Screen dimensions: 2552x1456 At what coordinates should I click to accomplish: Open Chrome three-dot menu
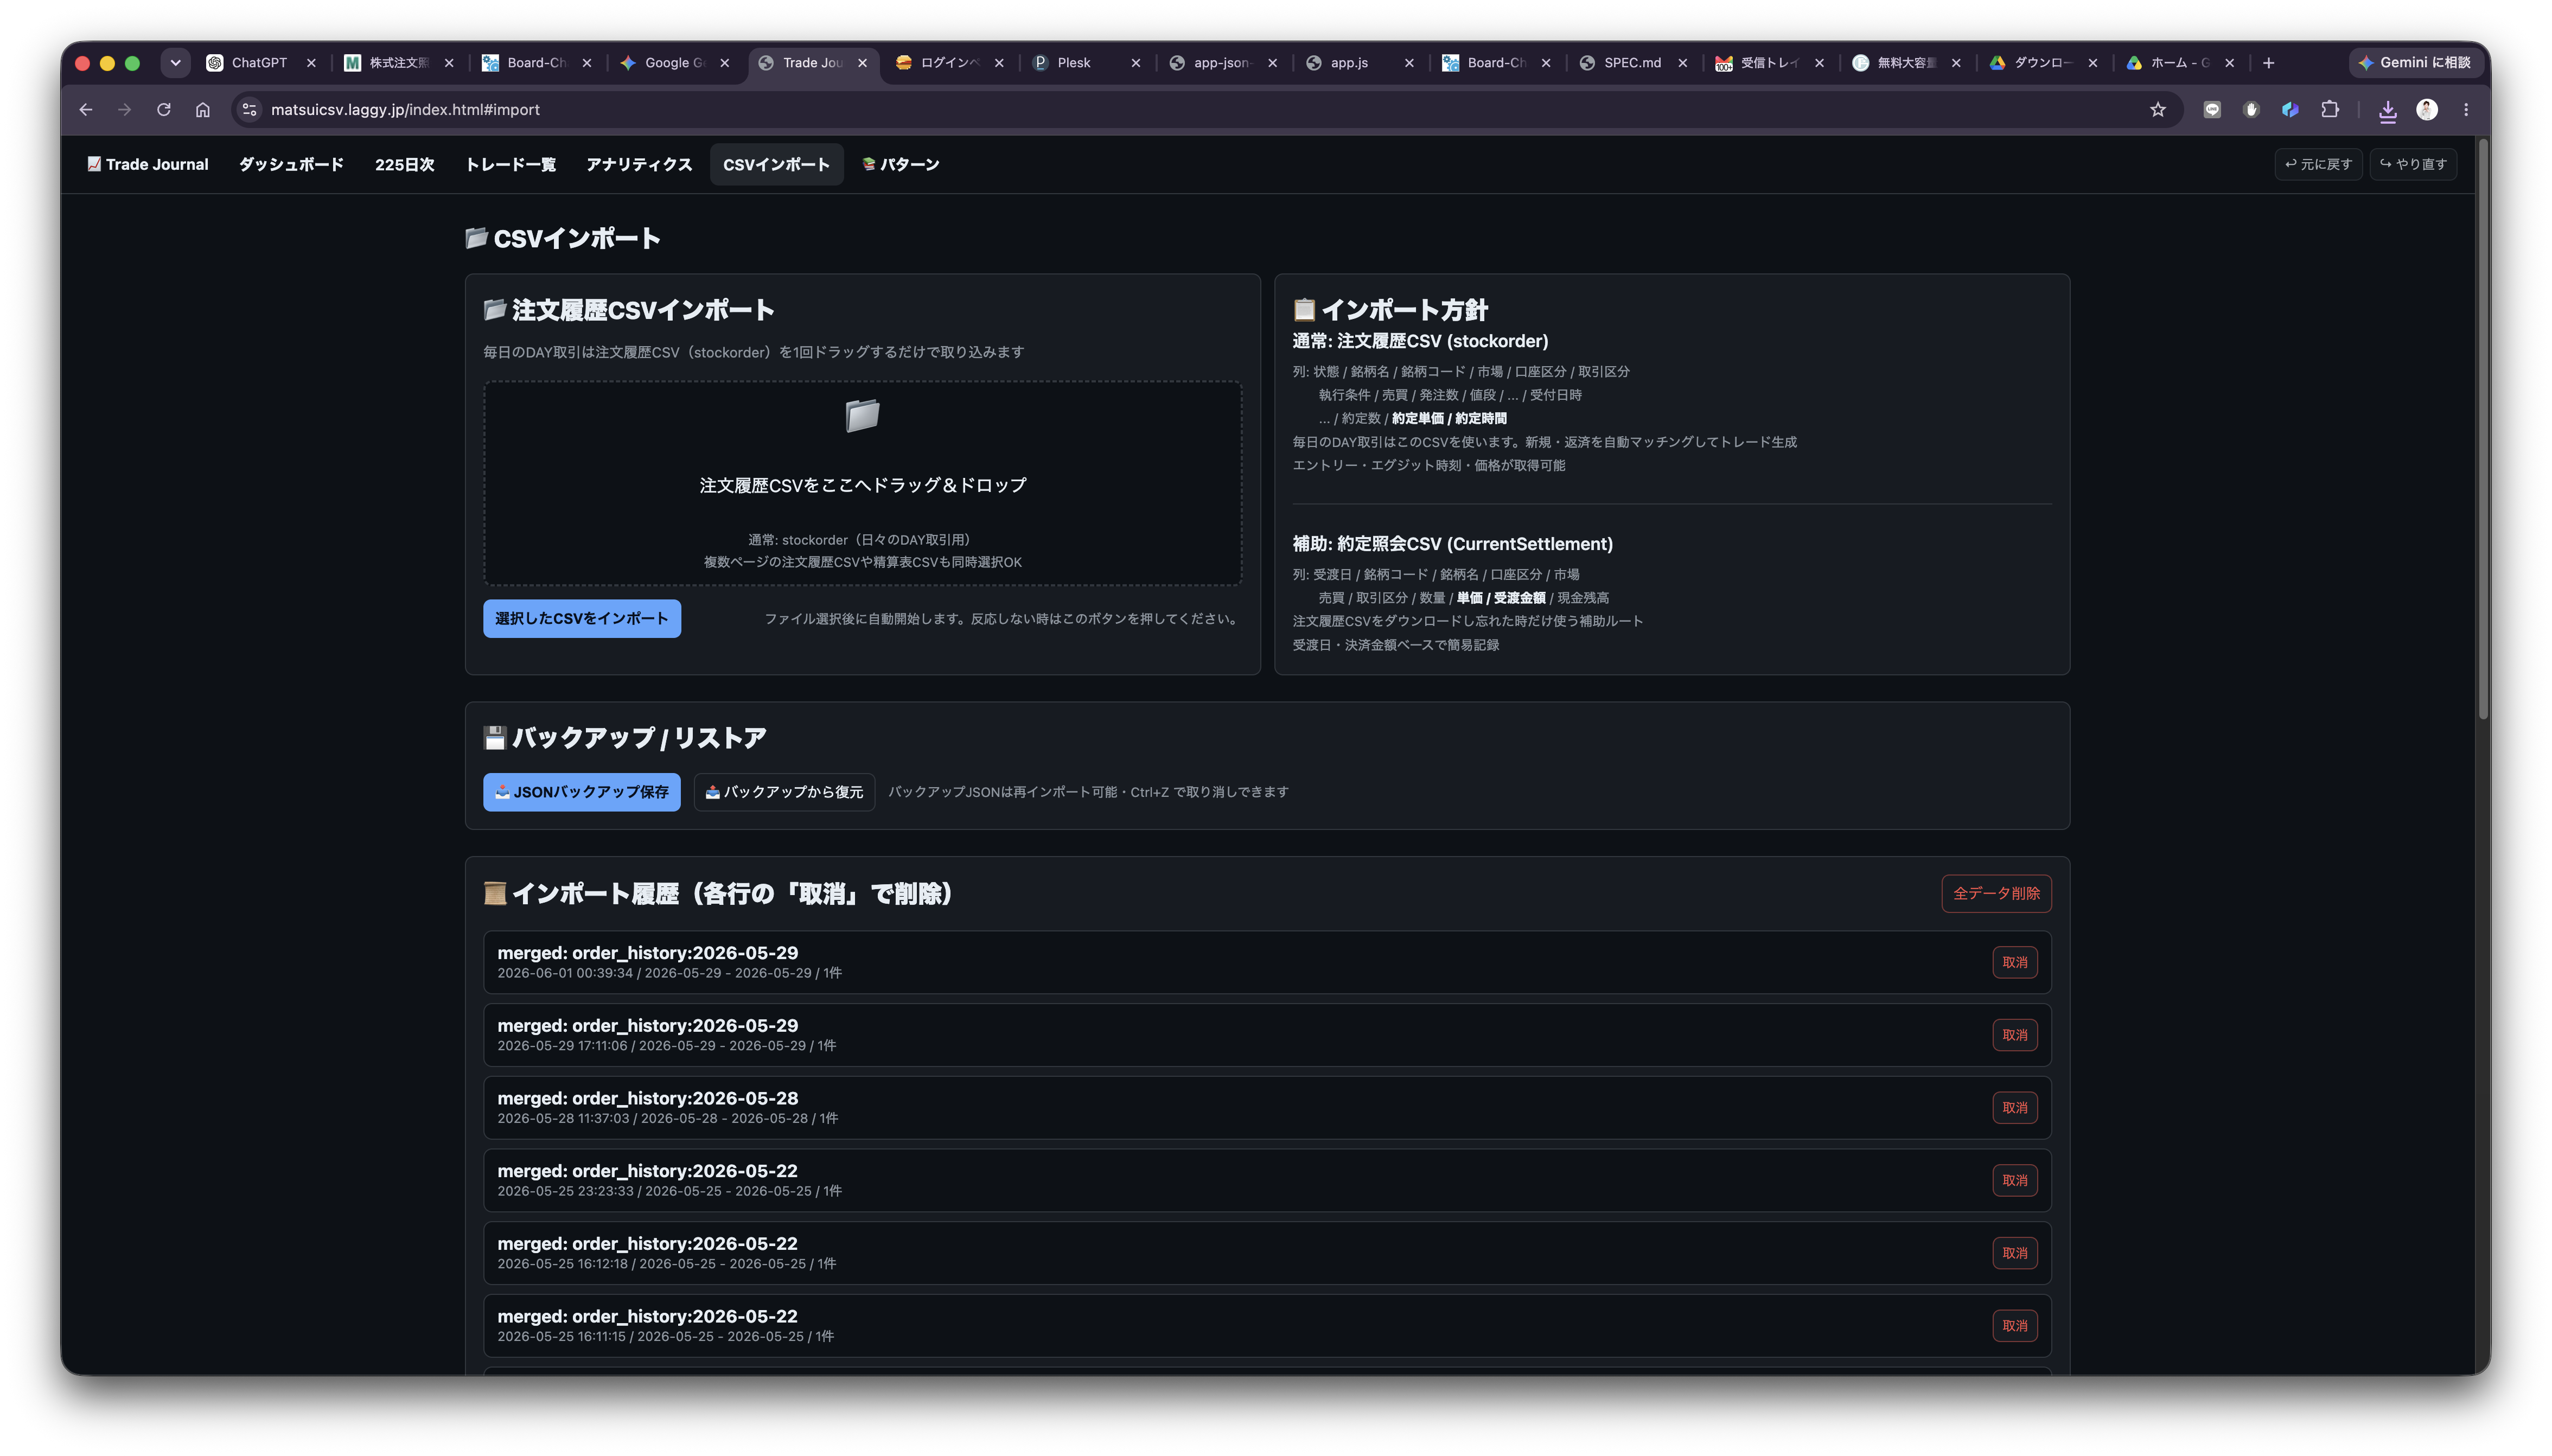[x=2466, y=110]
